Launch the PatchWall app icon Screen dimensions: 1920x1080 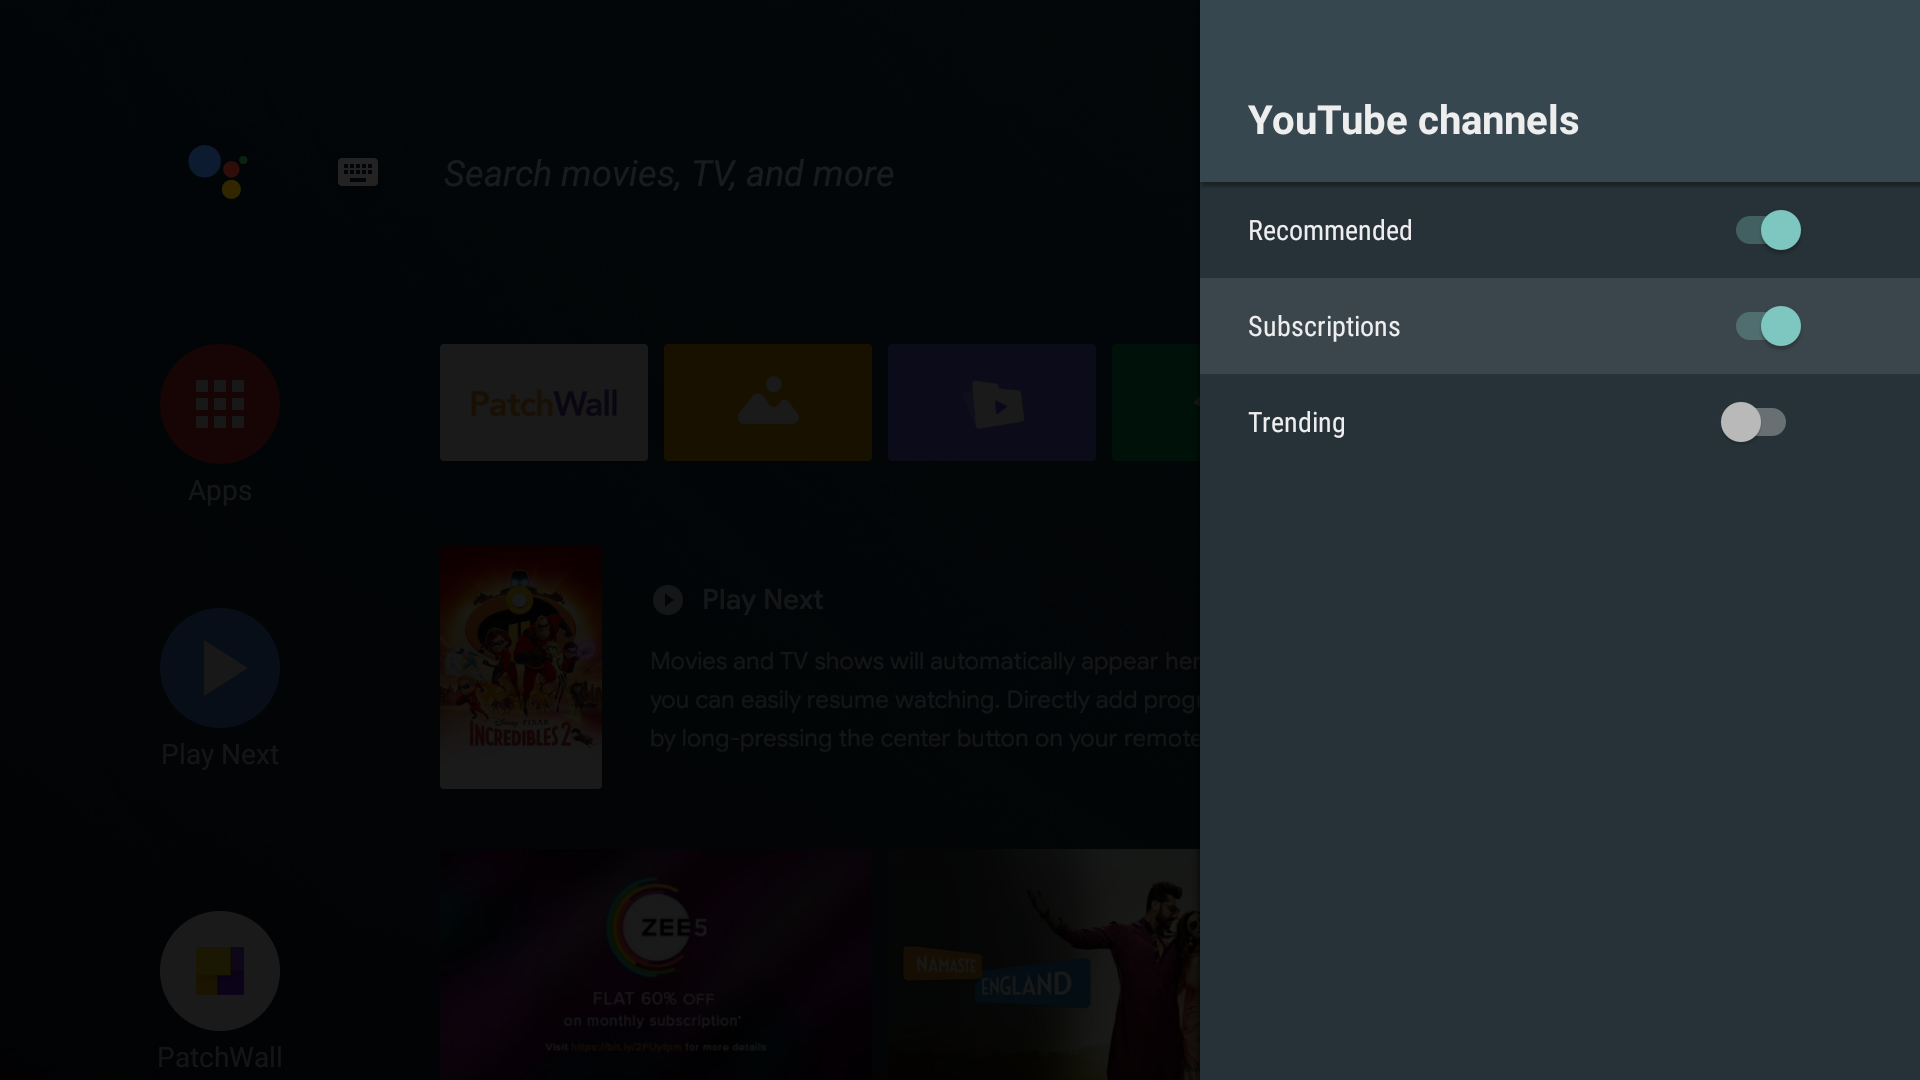219,970
